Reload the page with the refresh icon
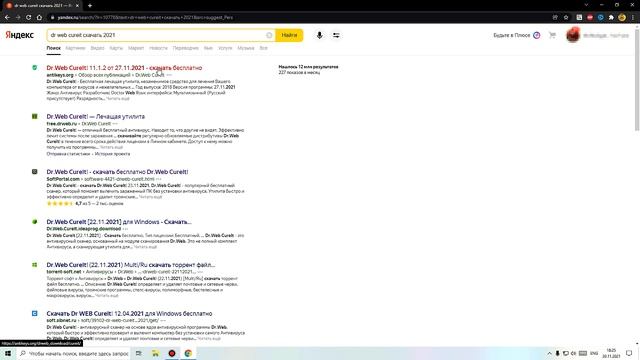 (29, 18)
